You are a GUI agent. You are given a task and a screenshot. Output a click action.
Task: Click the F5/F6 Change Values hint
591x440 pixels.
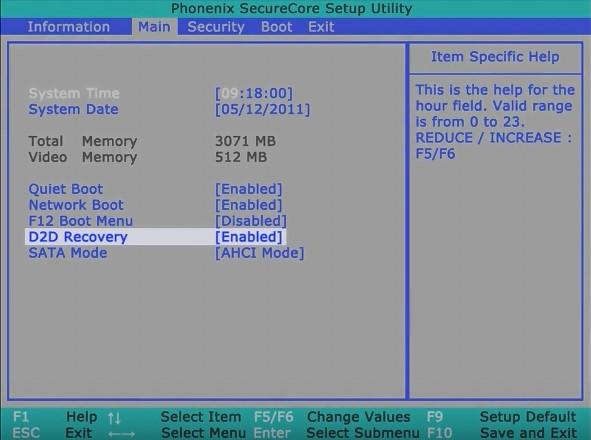(332, 417)
